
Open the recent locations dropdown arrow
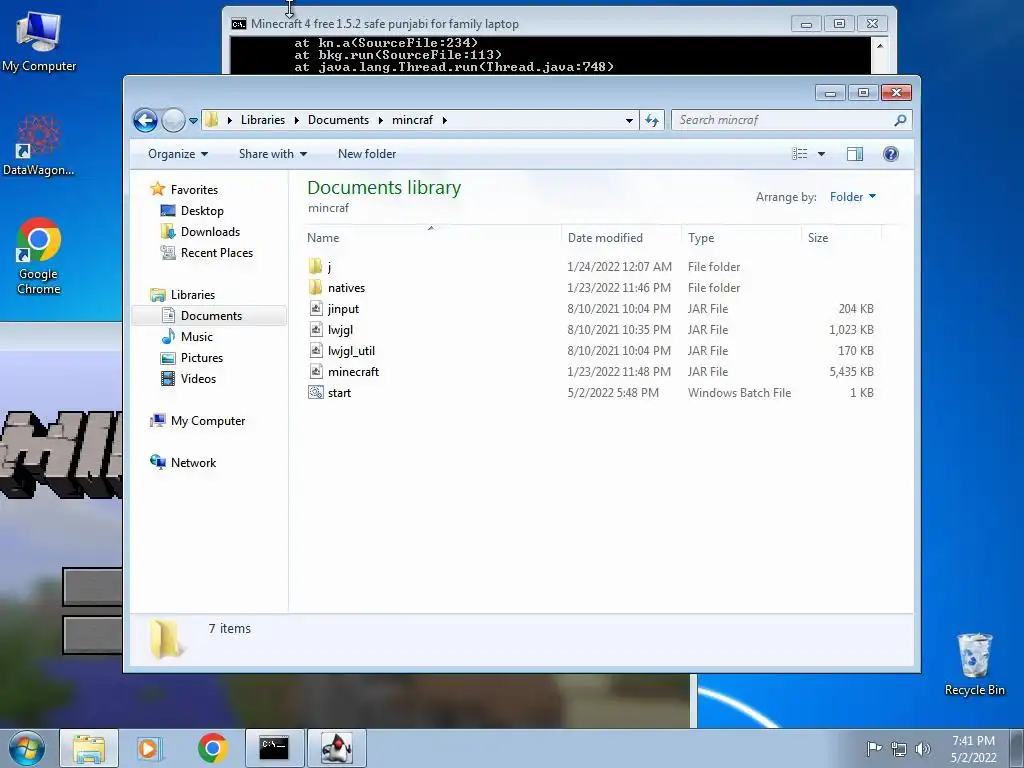tap(193, 121)
